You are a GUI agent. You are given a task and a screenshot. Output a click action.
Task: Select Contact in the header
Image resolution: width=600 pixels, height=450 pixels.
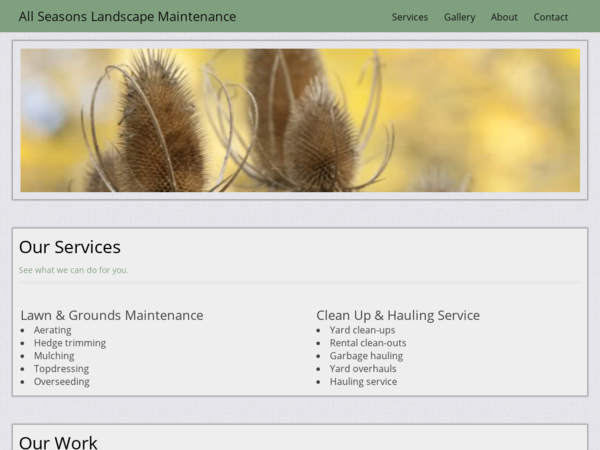click(x=551, y=17)
